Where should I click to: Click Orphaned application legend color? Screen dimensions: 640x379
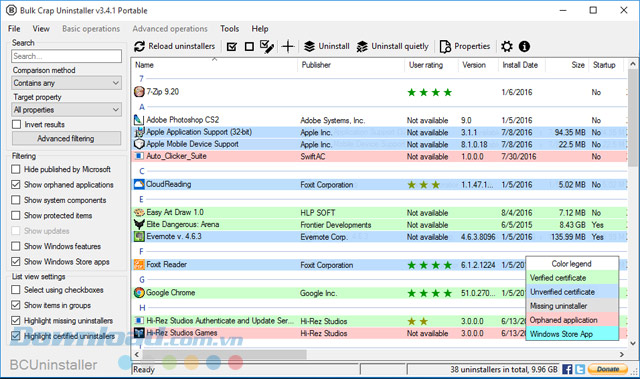click(x=572, y=320)
